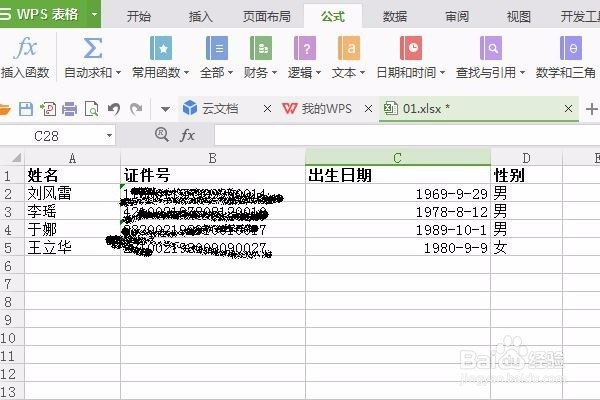
Task: Expand the 财务 dropdown arrow
Action: [274, 72]
